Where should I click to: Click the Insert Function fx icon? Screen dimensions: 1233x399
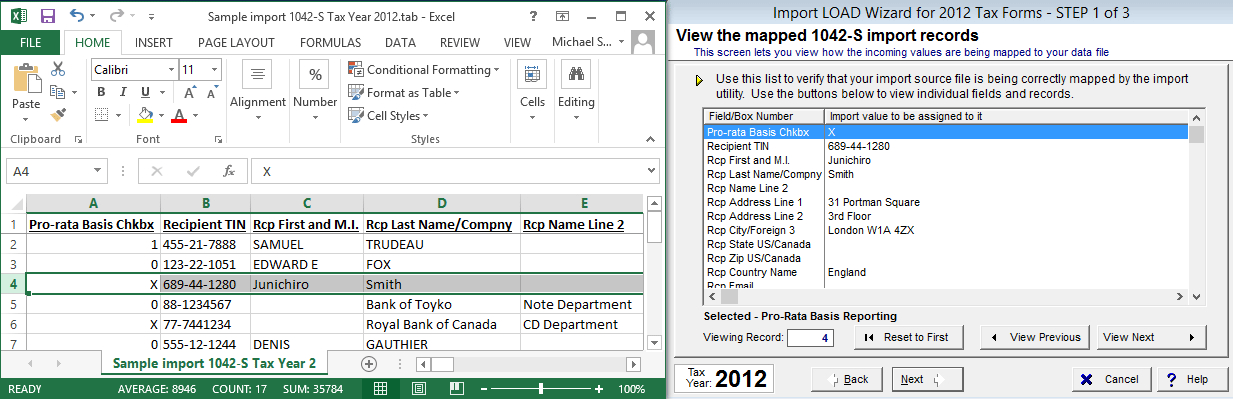(x=228, y=171)
